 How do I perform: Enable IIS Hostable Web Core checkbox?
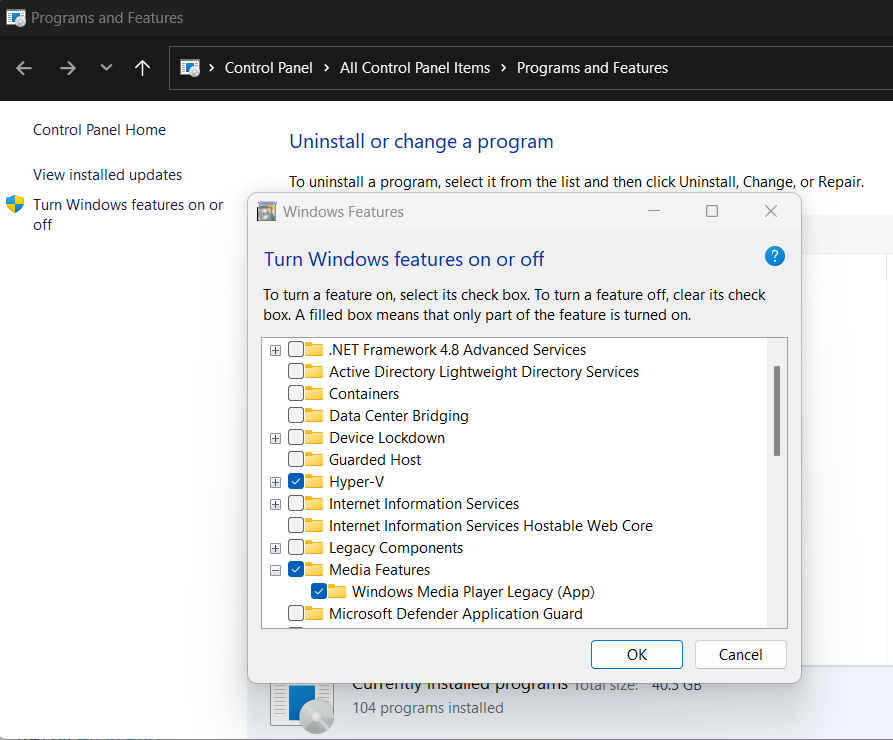click(296, 525)
